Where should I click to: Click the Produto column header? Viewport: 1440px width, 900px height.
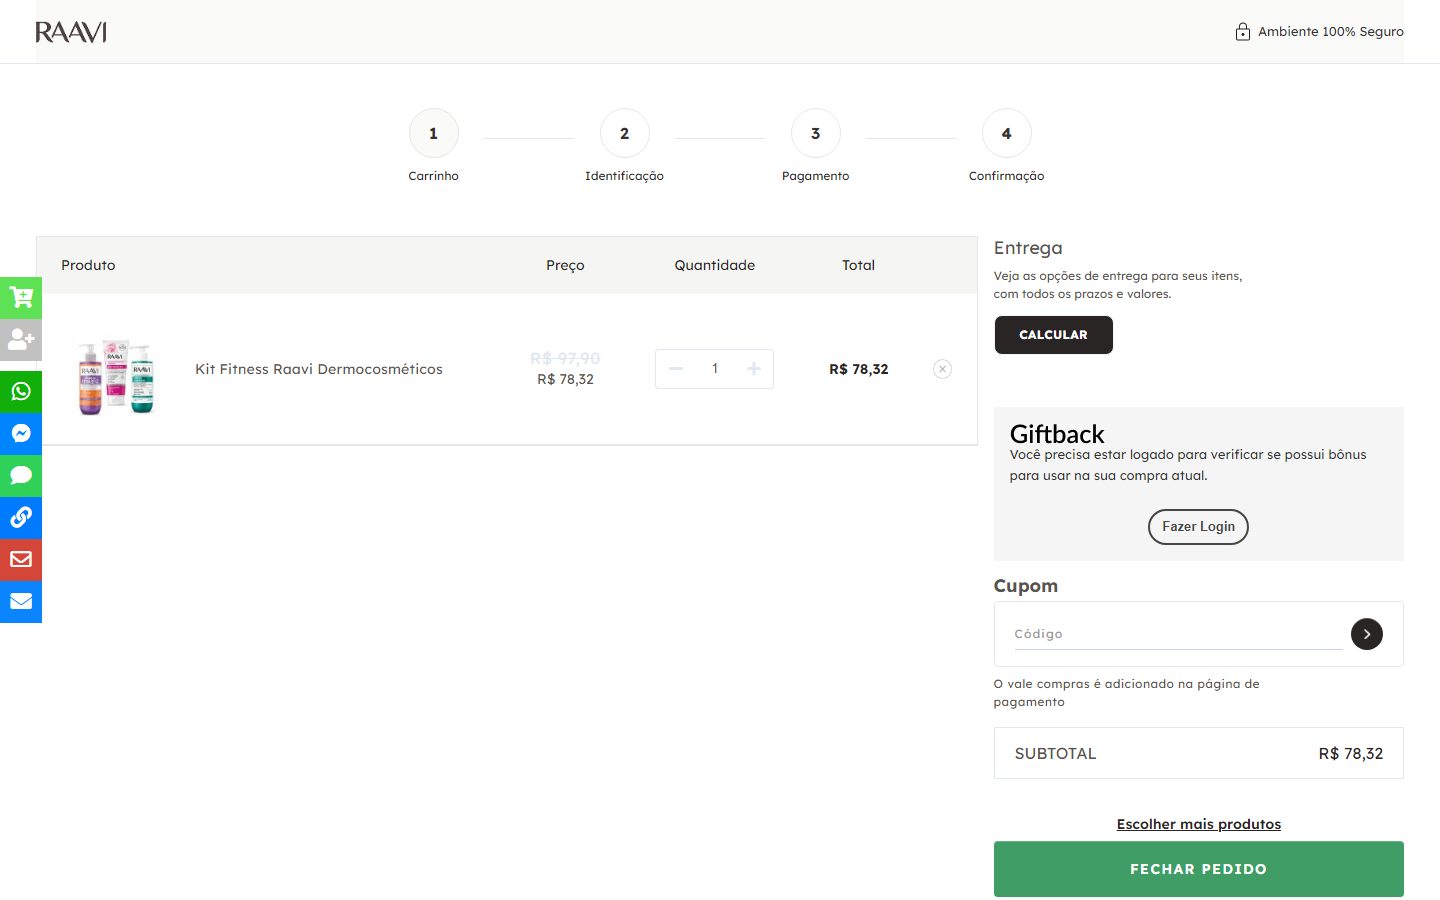click(88, 265)
